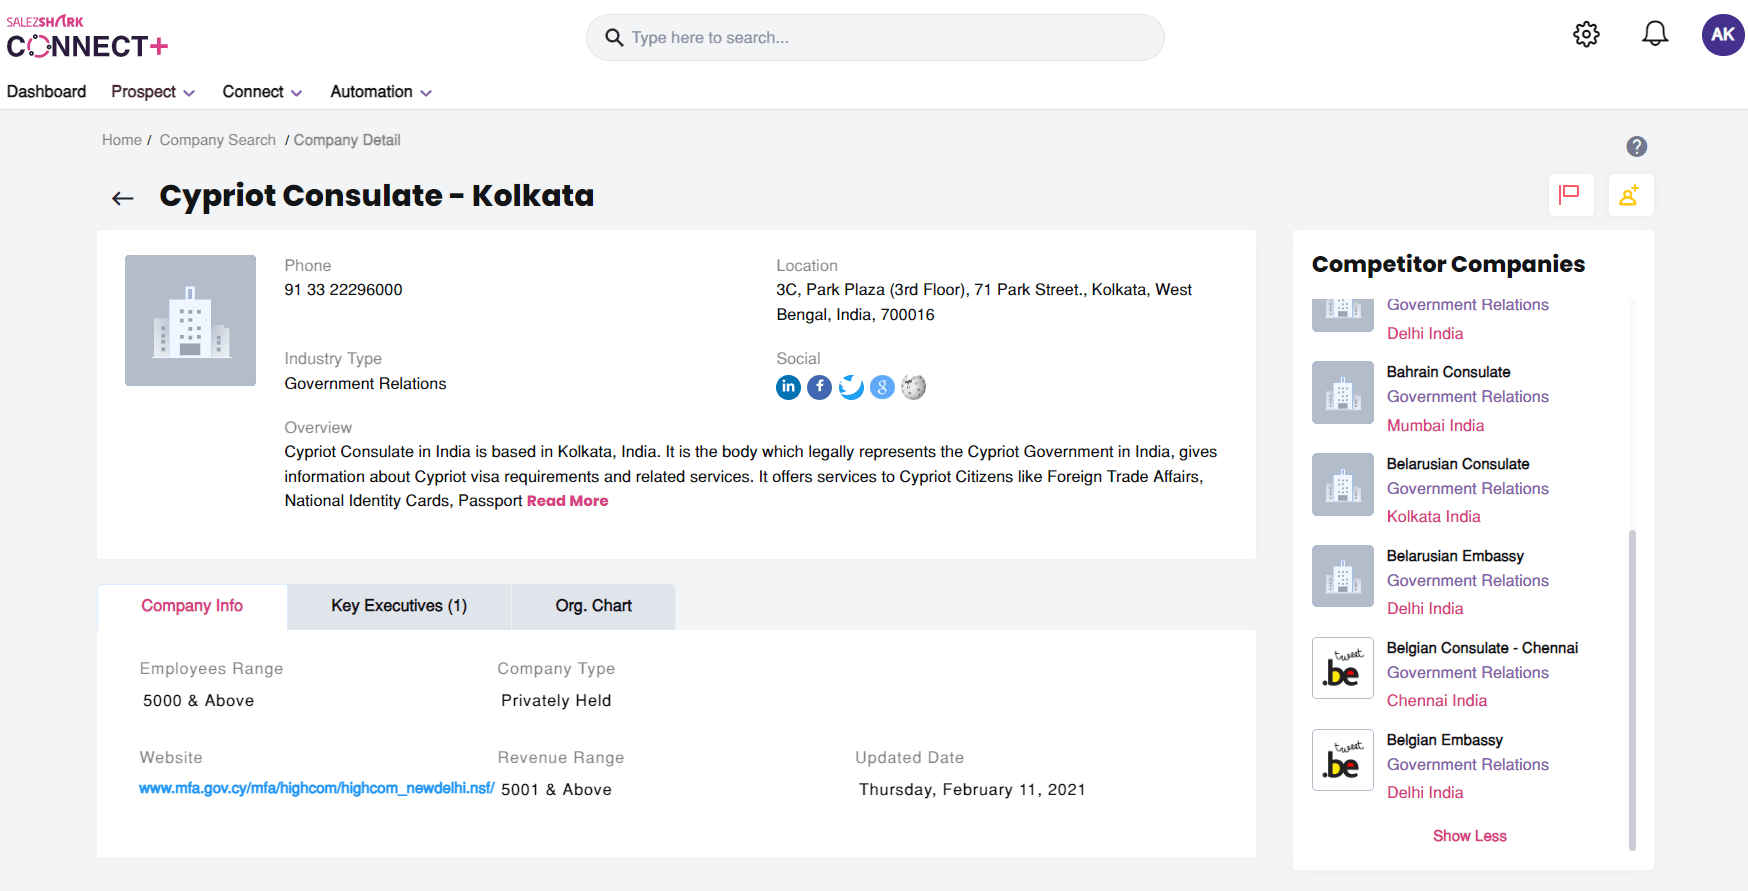Open the AK user avatar menu

(1723, 35)
